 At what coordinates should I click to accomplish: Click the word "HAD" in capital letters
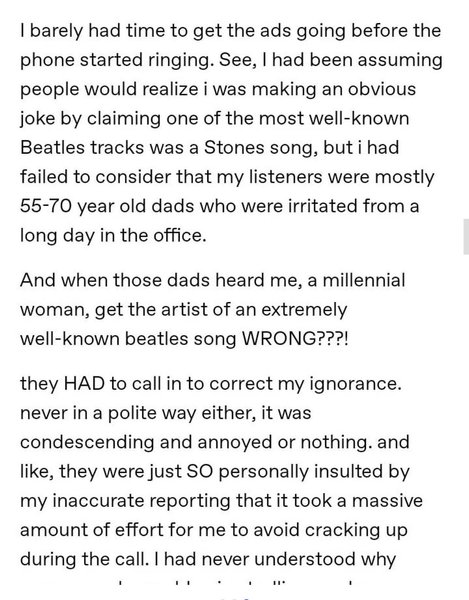[x=84, y=383]
